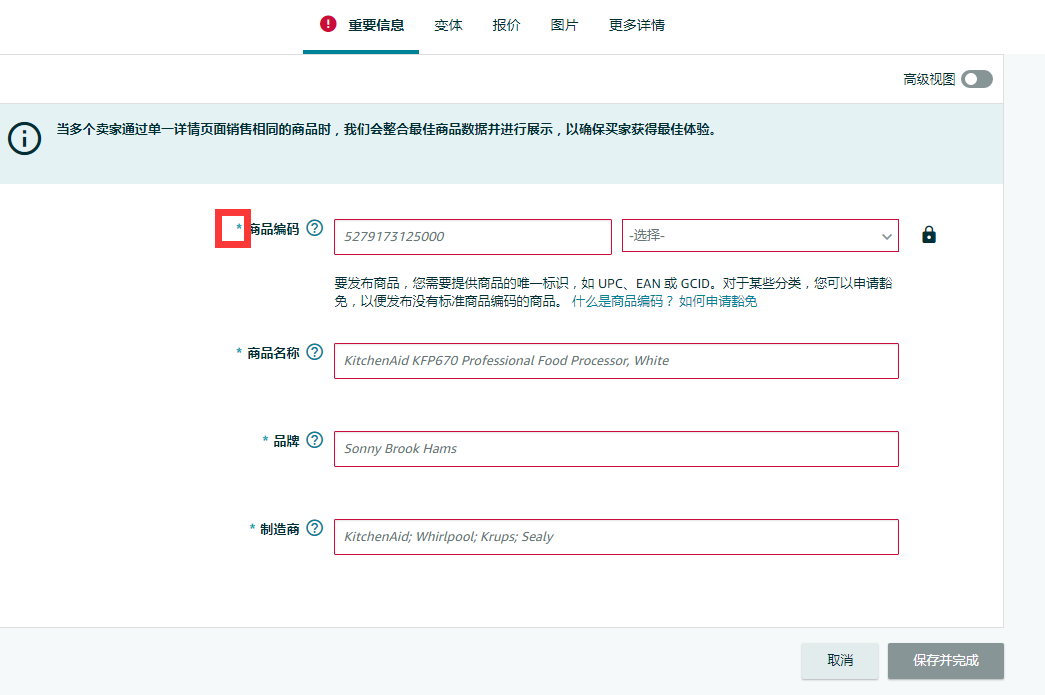Screen dimensions: 1045x695
Task: Click the 品牌 input showing Sonny Brook Hams
Action: (x=616, y=448)
